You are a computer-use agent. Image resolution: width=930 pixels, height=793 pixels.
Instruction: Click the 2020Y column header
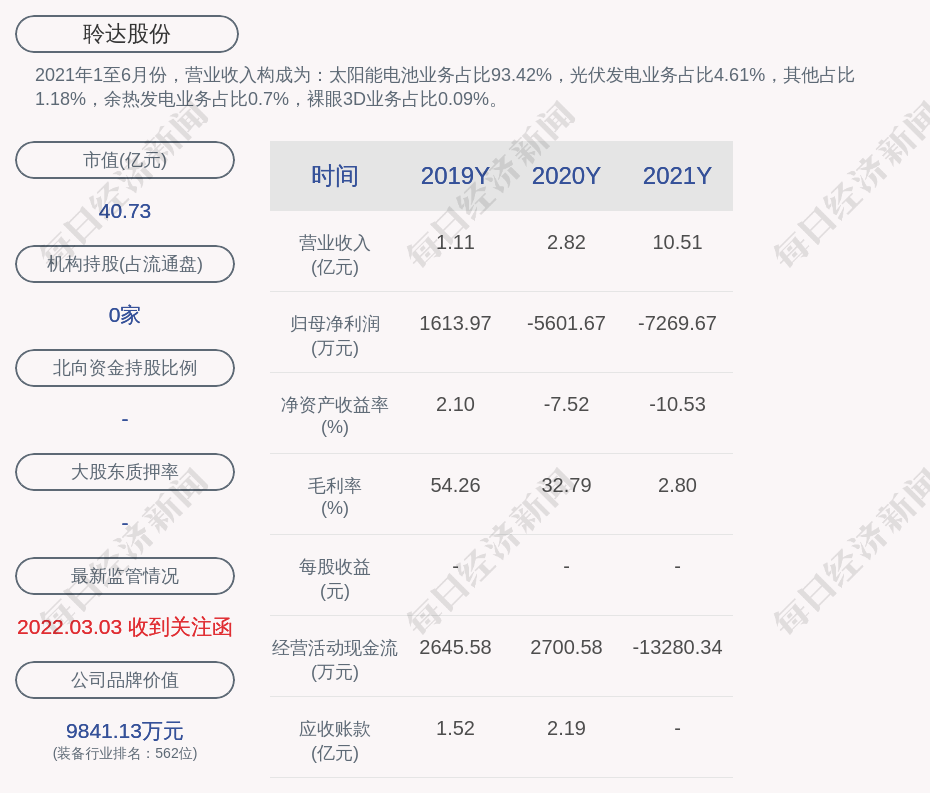point(566,176)
